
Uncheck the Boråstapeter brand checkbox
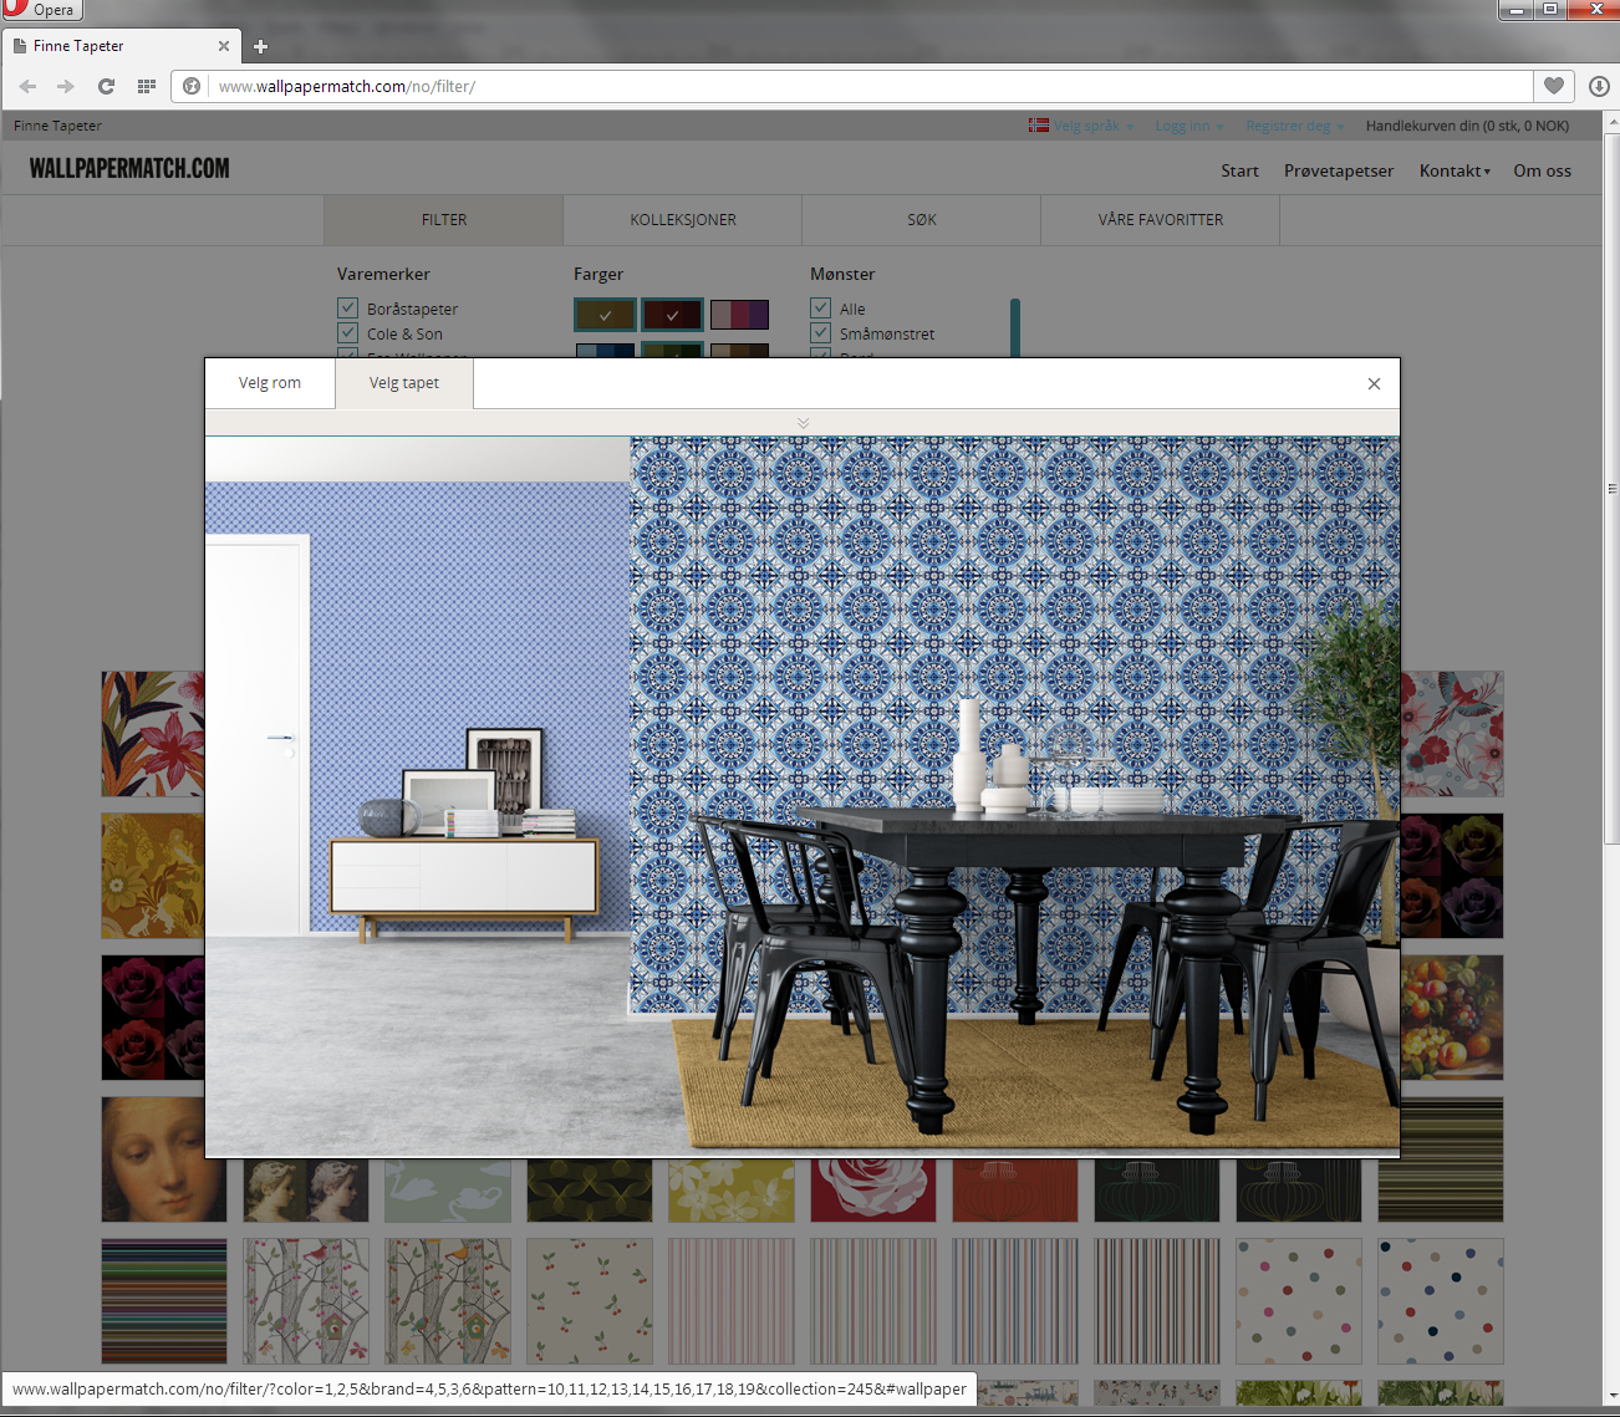click(348, 308)
